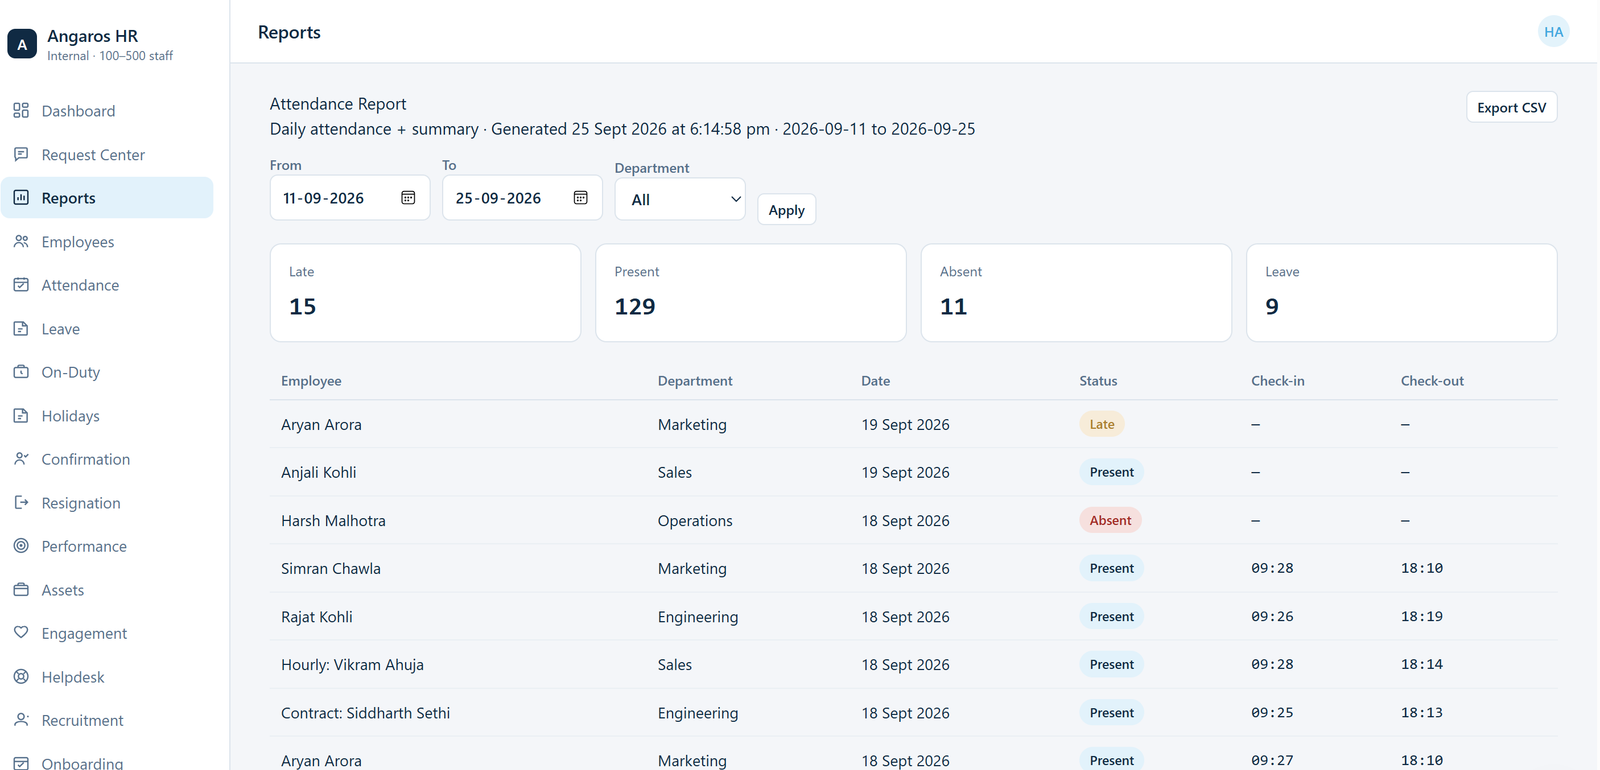Open the Holidays page
Image resolution: width=1600 pixels, height=770 pixels.
(107, 415)
